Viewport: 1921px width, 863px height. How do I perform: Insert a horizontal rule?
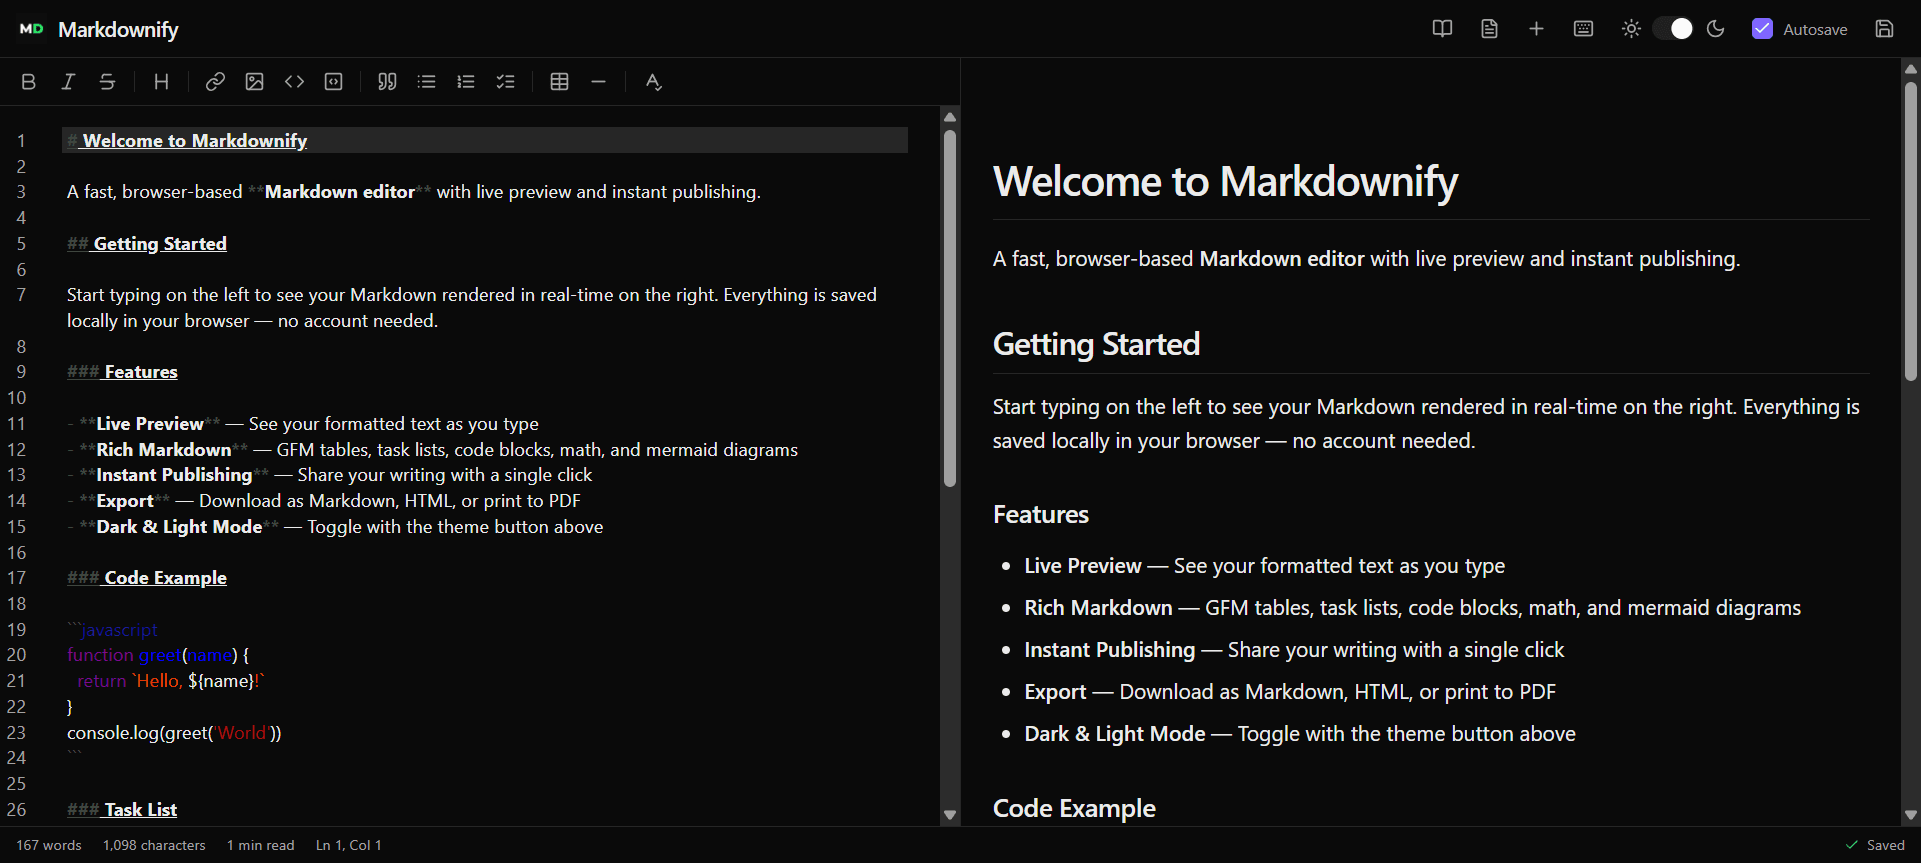(x=599, y=82)
